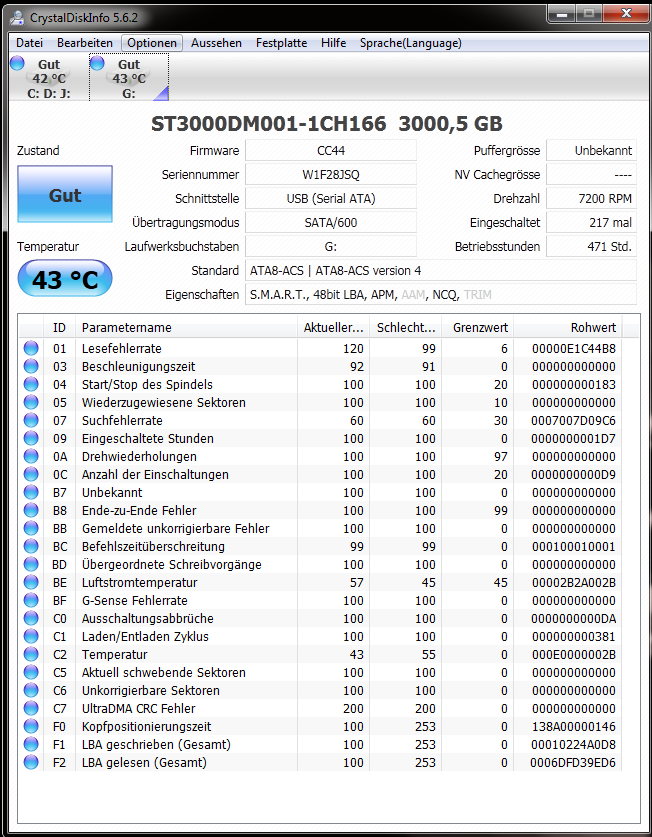Click the Grenzwert column header
652x837 pixels.
[x=478, y=327]
